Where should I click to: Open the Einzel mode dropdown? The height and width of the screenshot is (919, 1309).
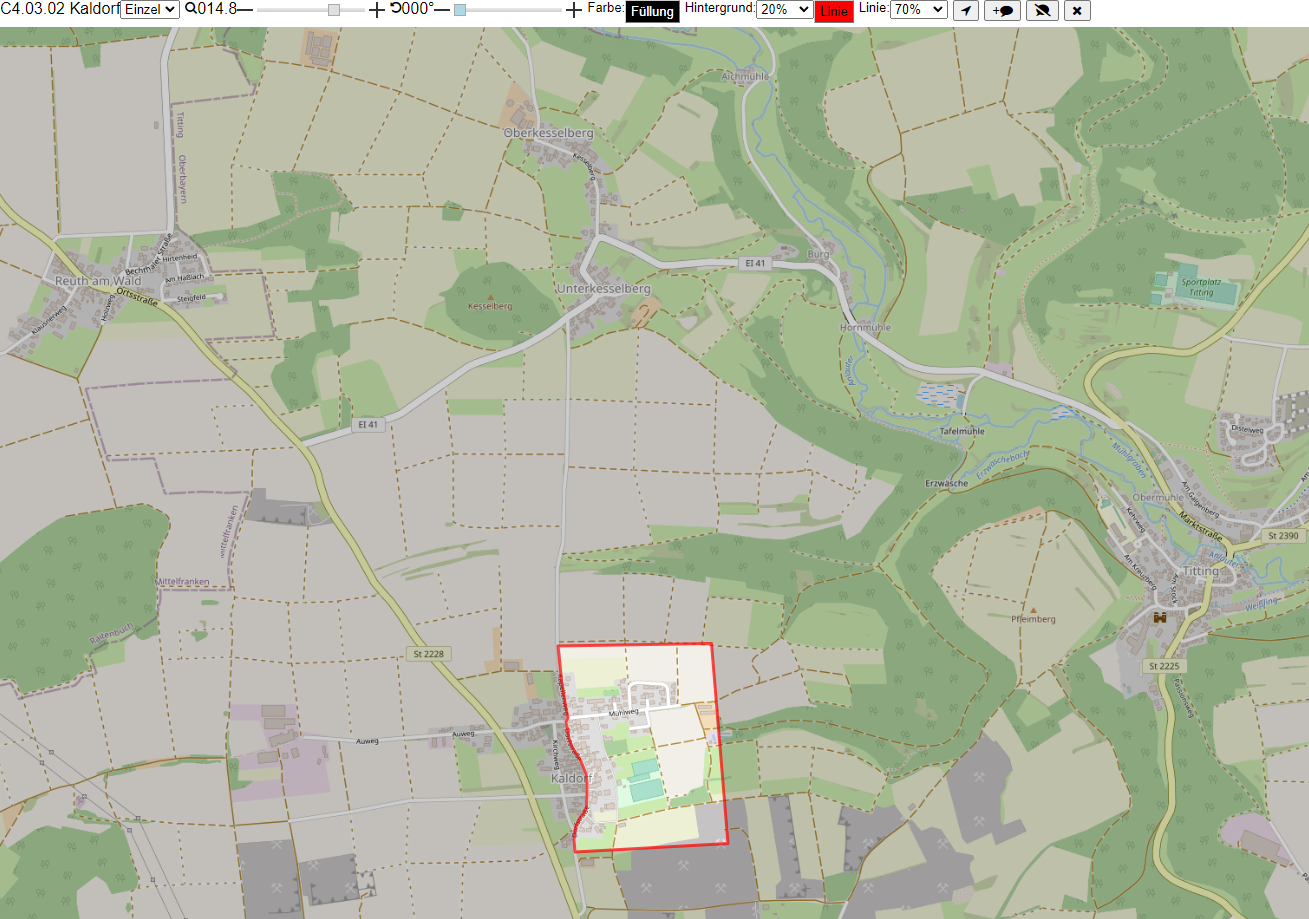(150, 9)
